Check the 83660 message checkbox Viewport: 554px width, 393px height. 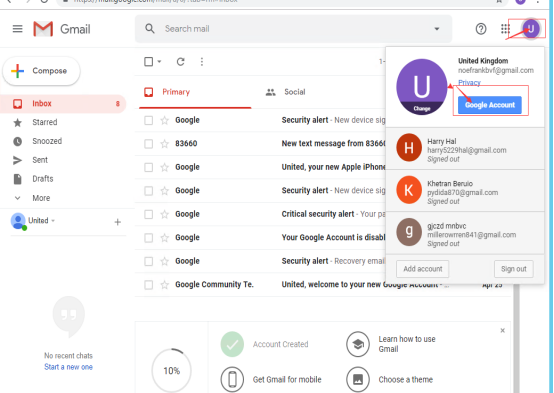click(x=148, y=144)
